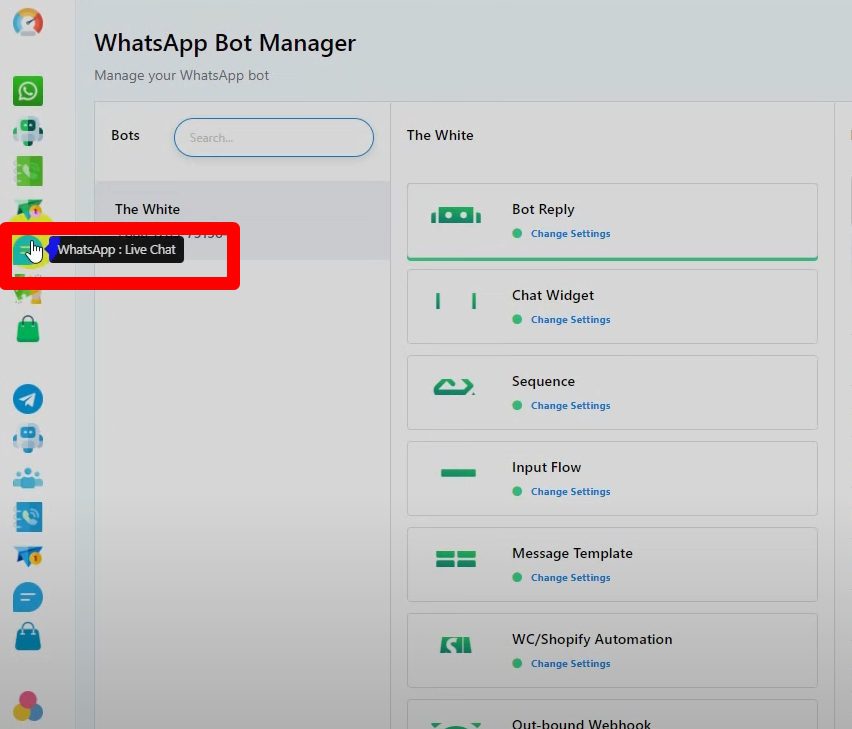This screenshot has width=852, height=729.
Task: Click the Bots search field
Action: point(273,138)
